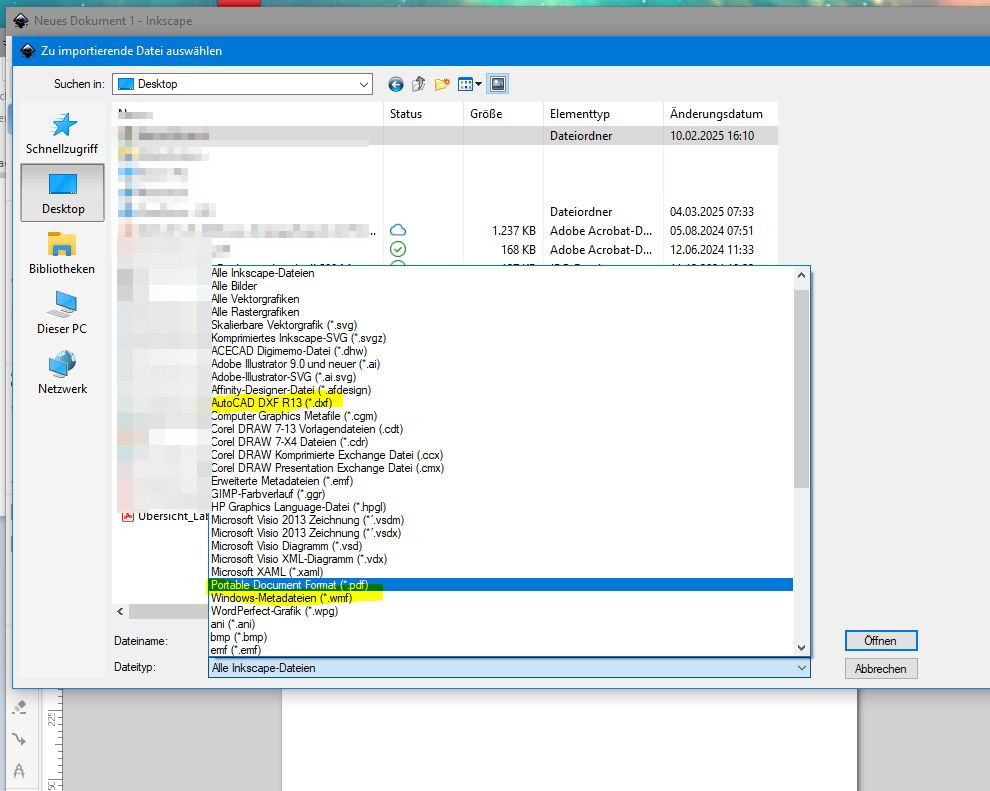Click the green check status icon of 168 KB file
990x791 pixels.
tap(398, 249)
